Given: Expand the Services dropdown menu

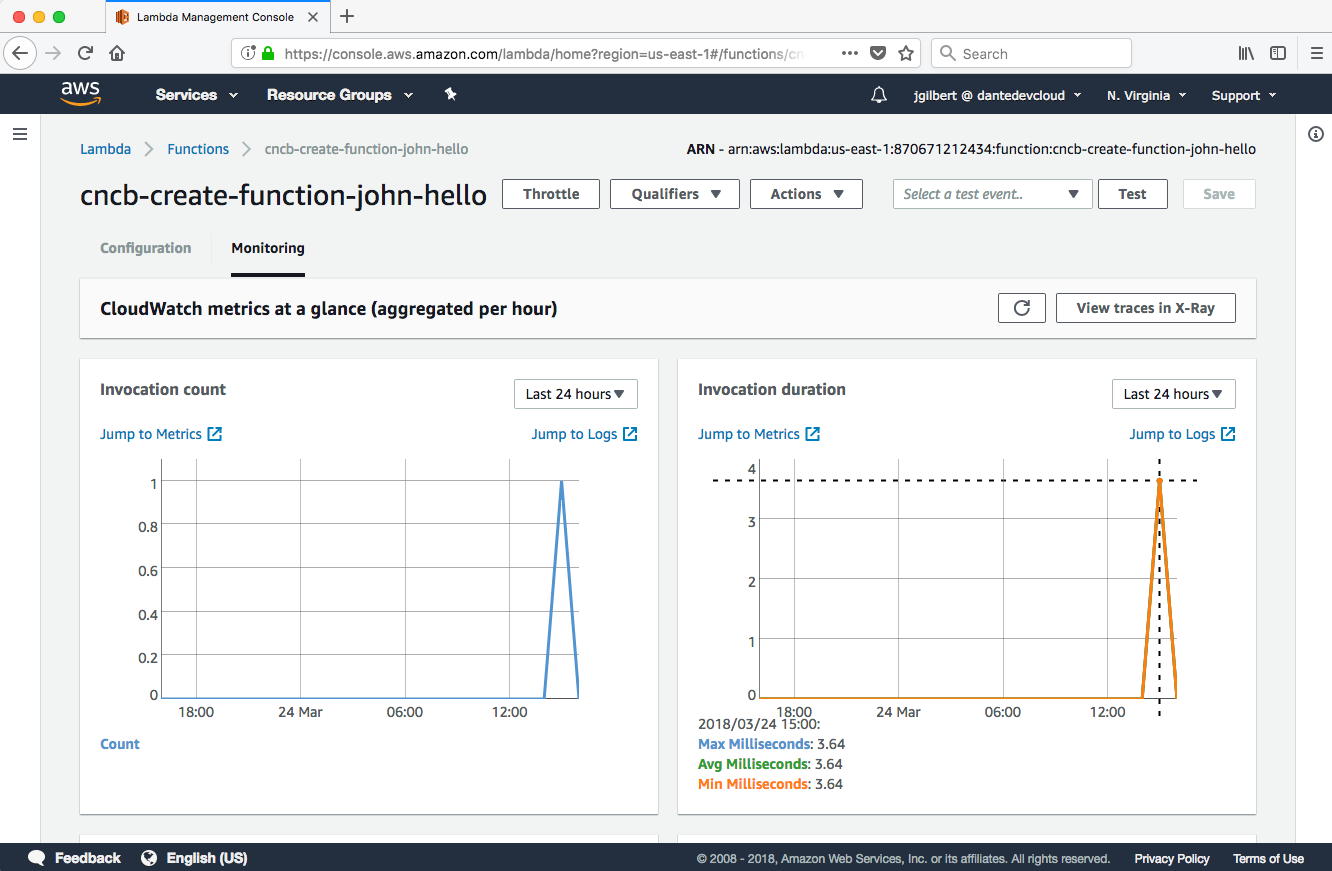Looking at the screenshot, I should click(x=196, y=95).
